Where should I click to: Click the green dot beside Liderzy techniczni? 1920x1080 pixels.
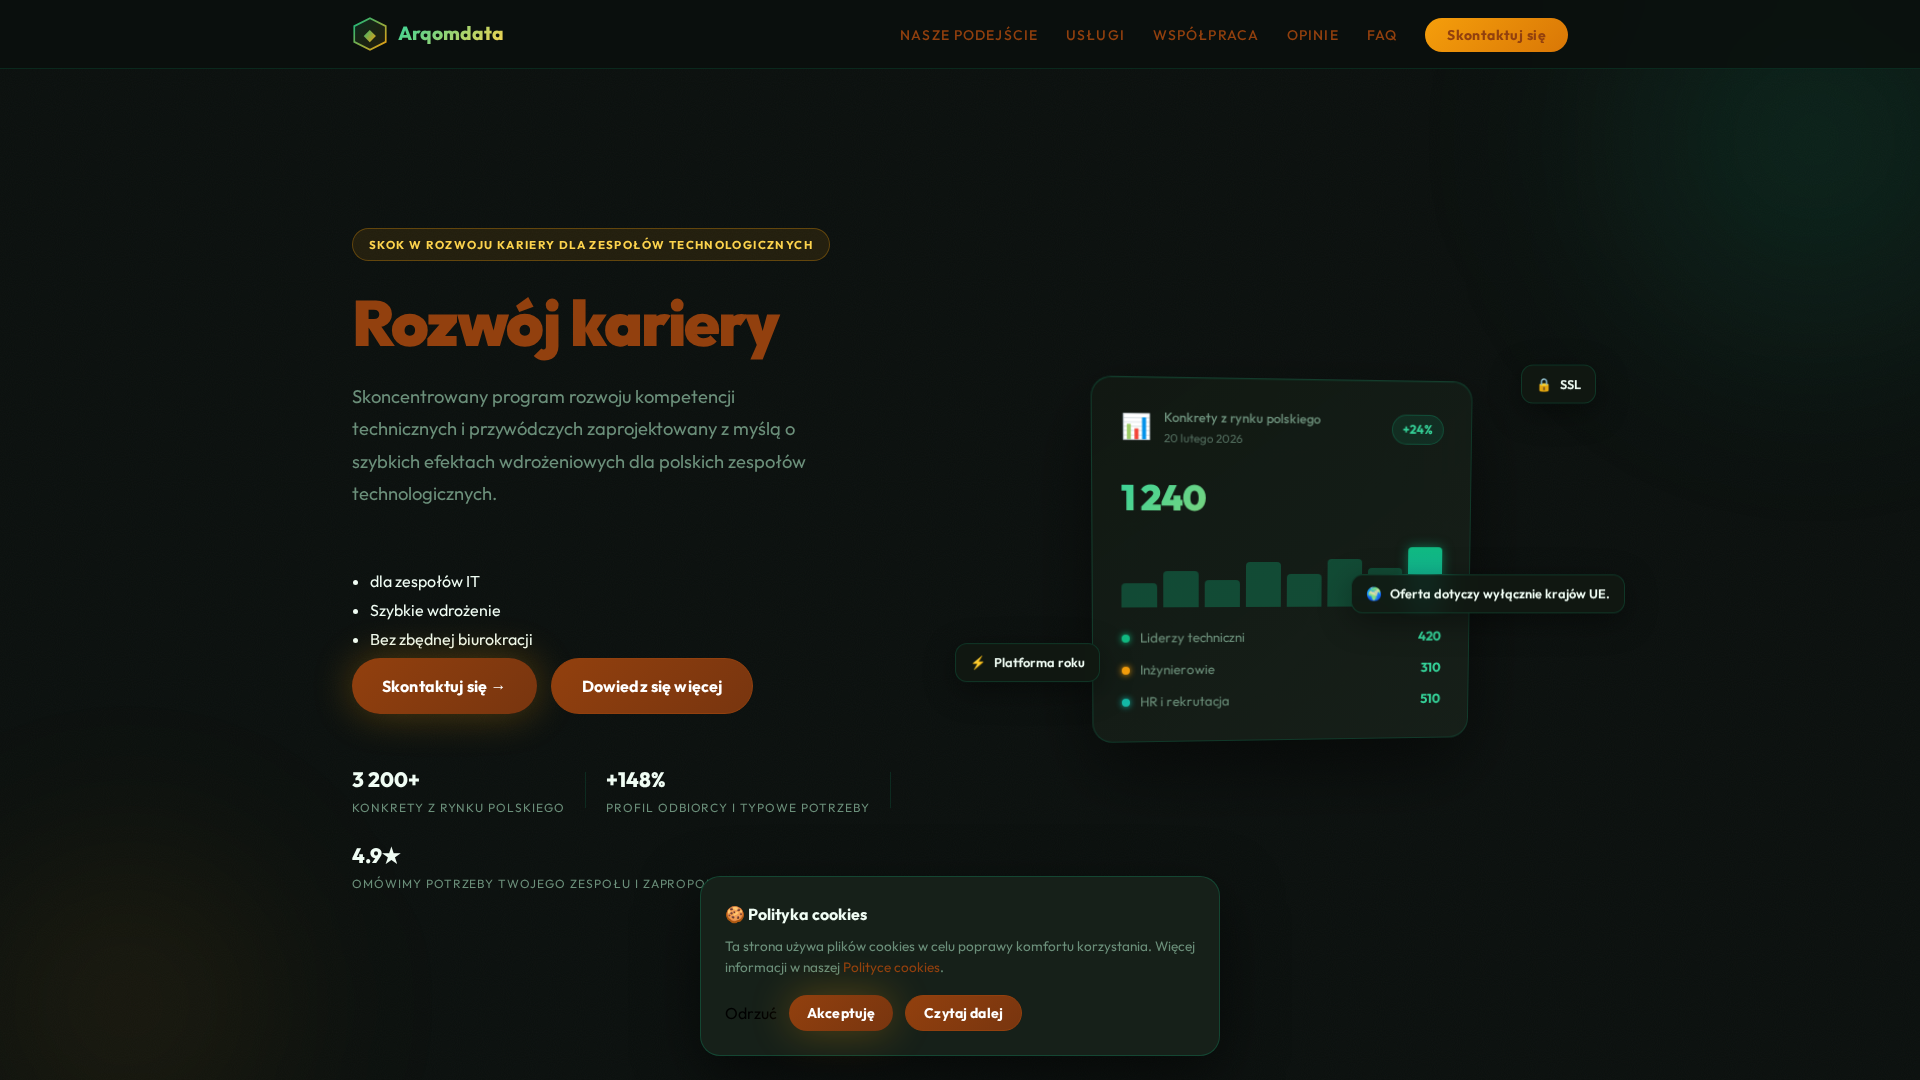tap(1126, 638)
